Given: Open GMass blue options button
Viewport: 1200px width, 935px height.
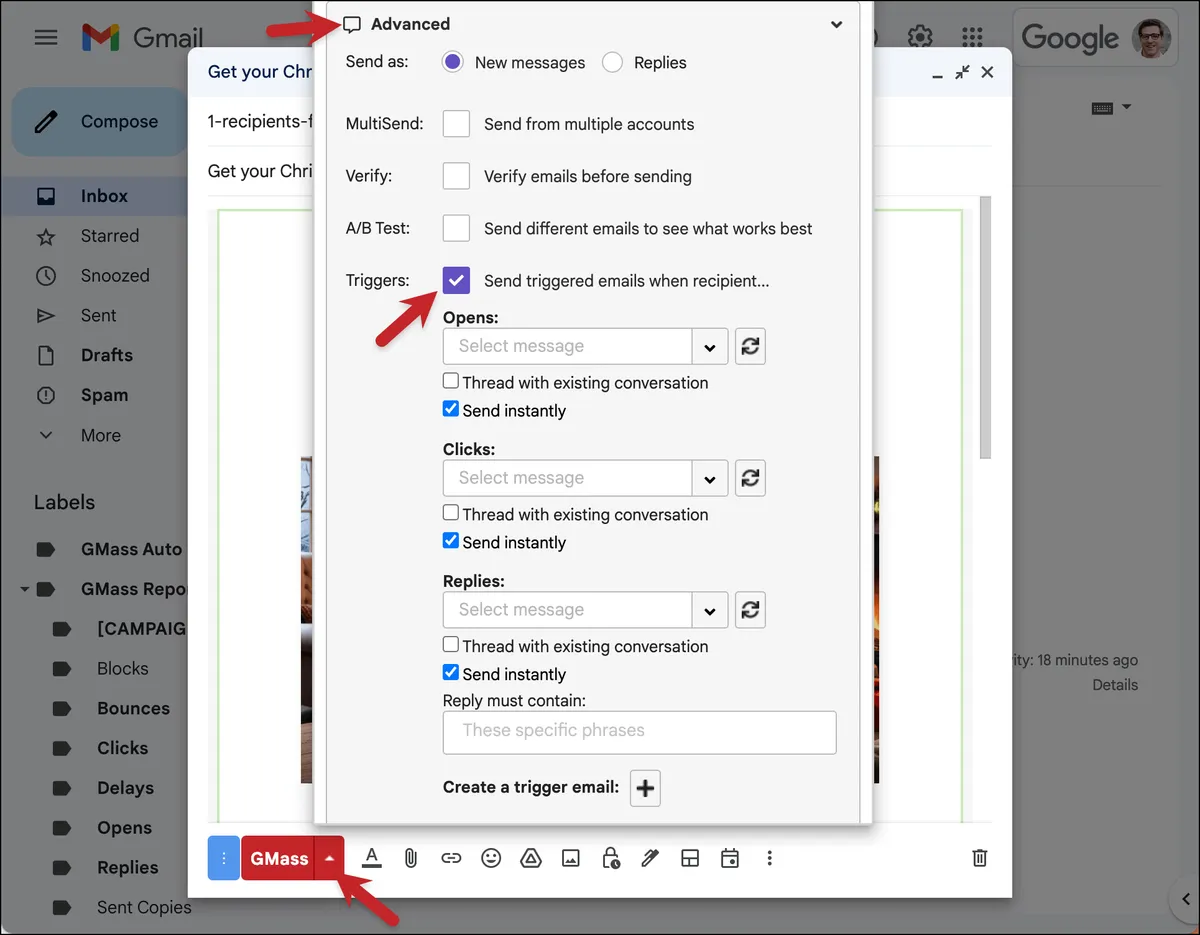Looking at the screenshot, I should (224, 858).
